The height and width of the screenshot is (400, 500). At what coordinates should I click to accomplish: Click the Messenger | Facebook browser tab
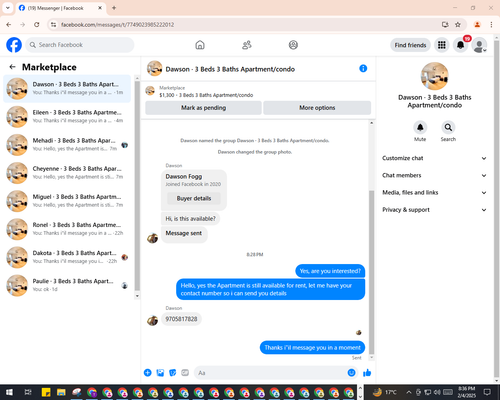tap(60, 8)
